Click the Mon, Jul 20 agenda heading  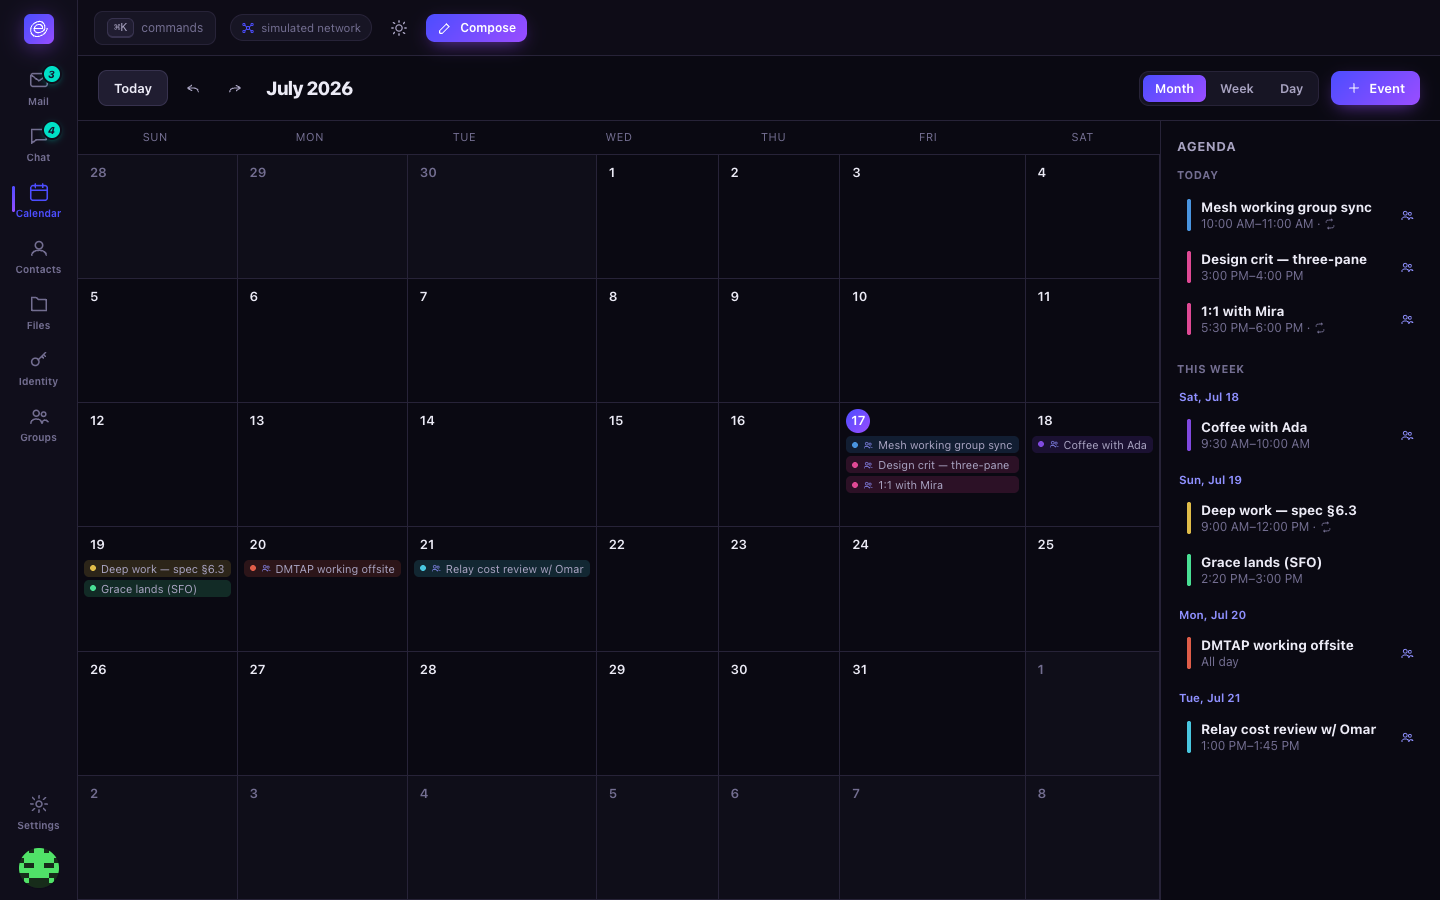1212,615
